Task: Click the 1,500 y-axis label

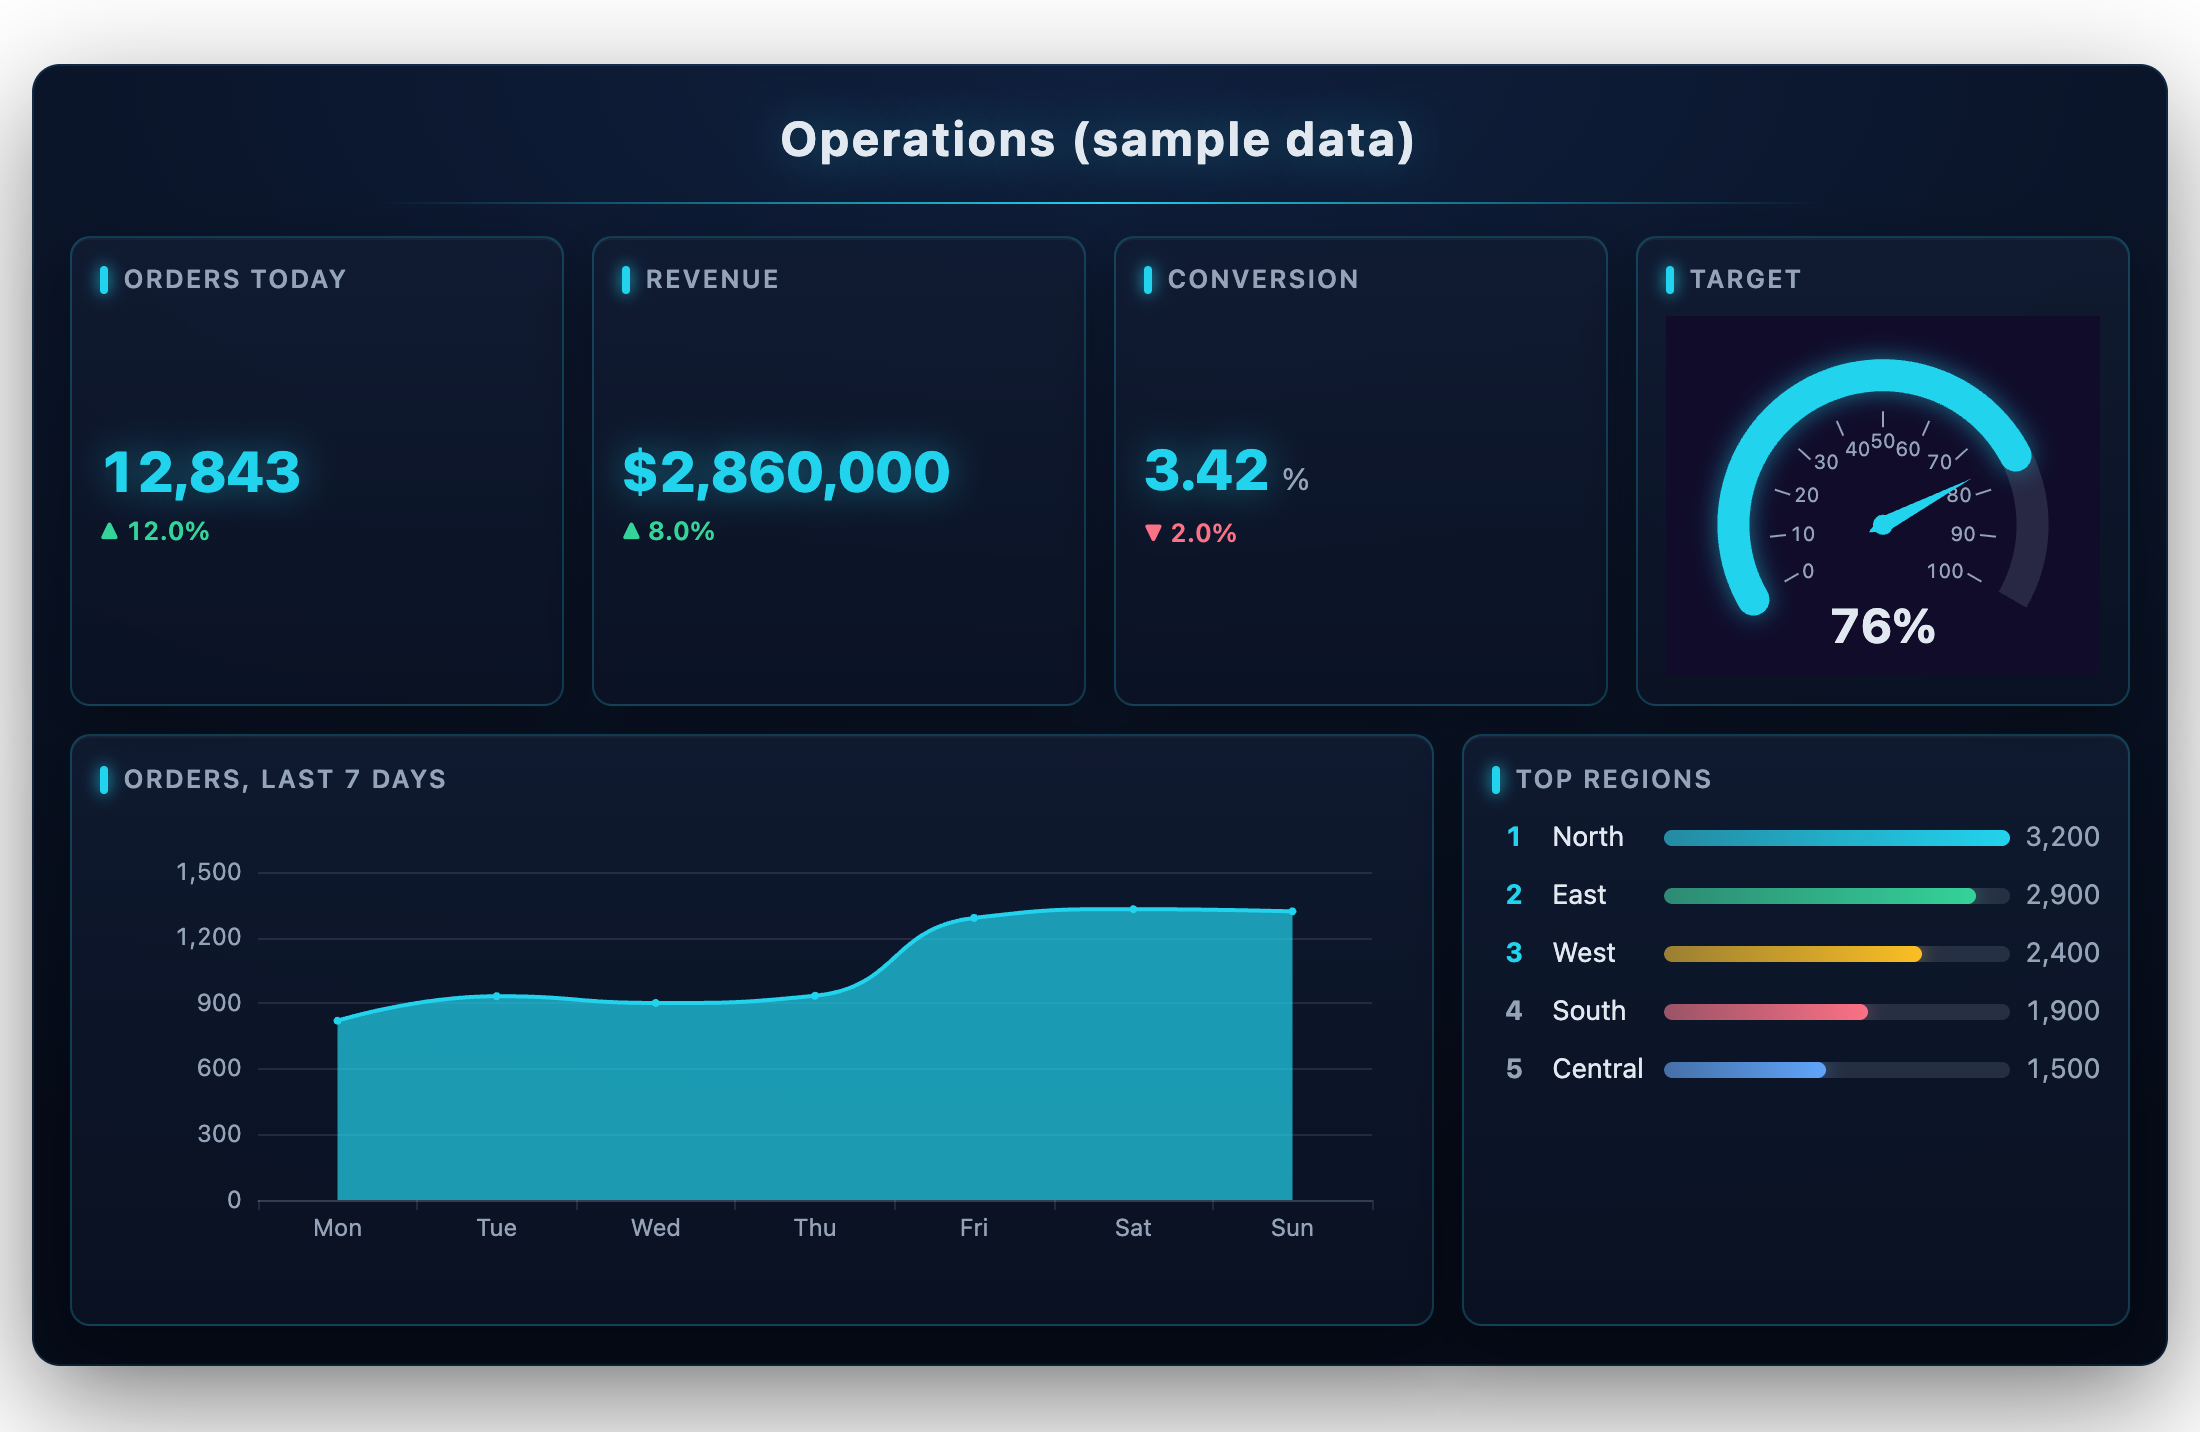Action: (208, 872)
